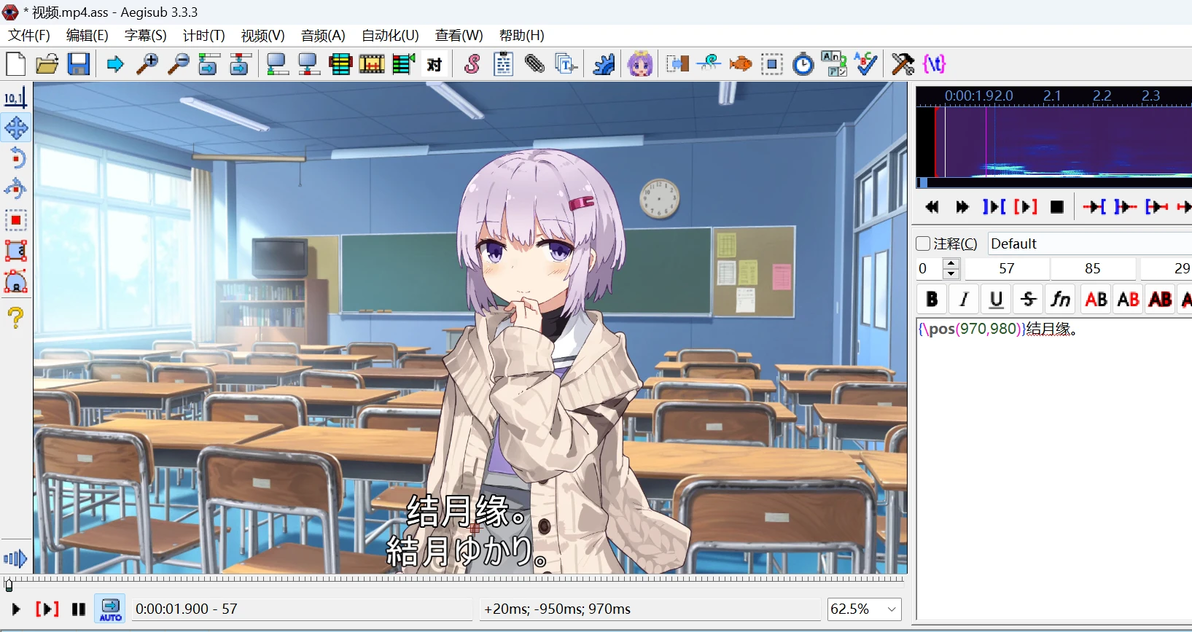Viewport: 1192px width, 632px height.
Task: Open timing post-processor clock icon
Action: (803, 65)
